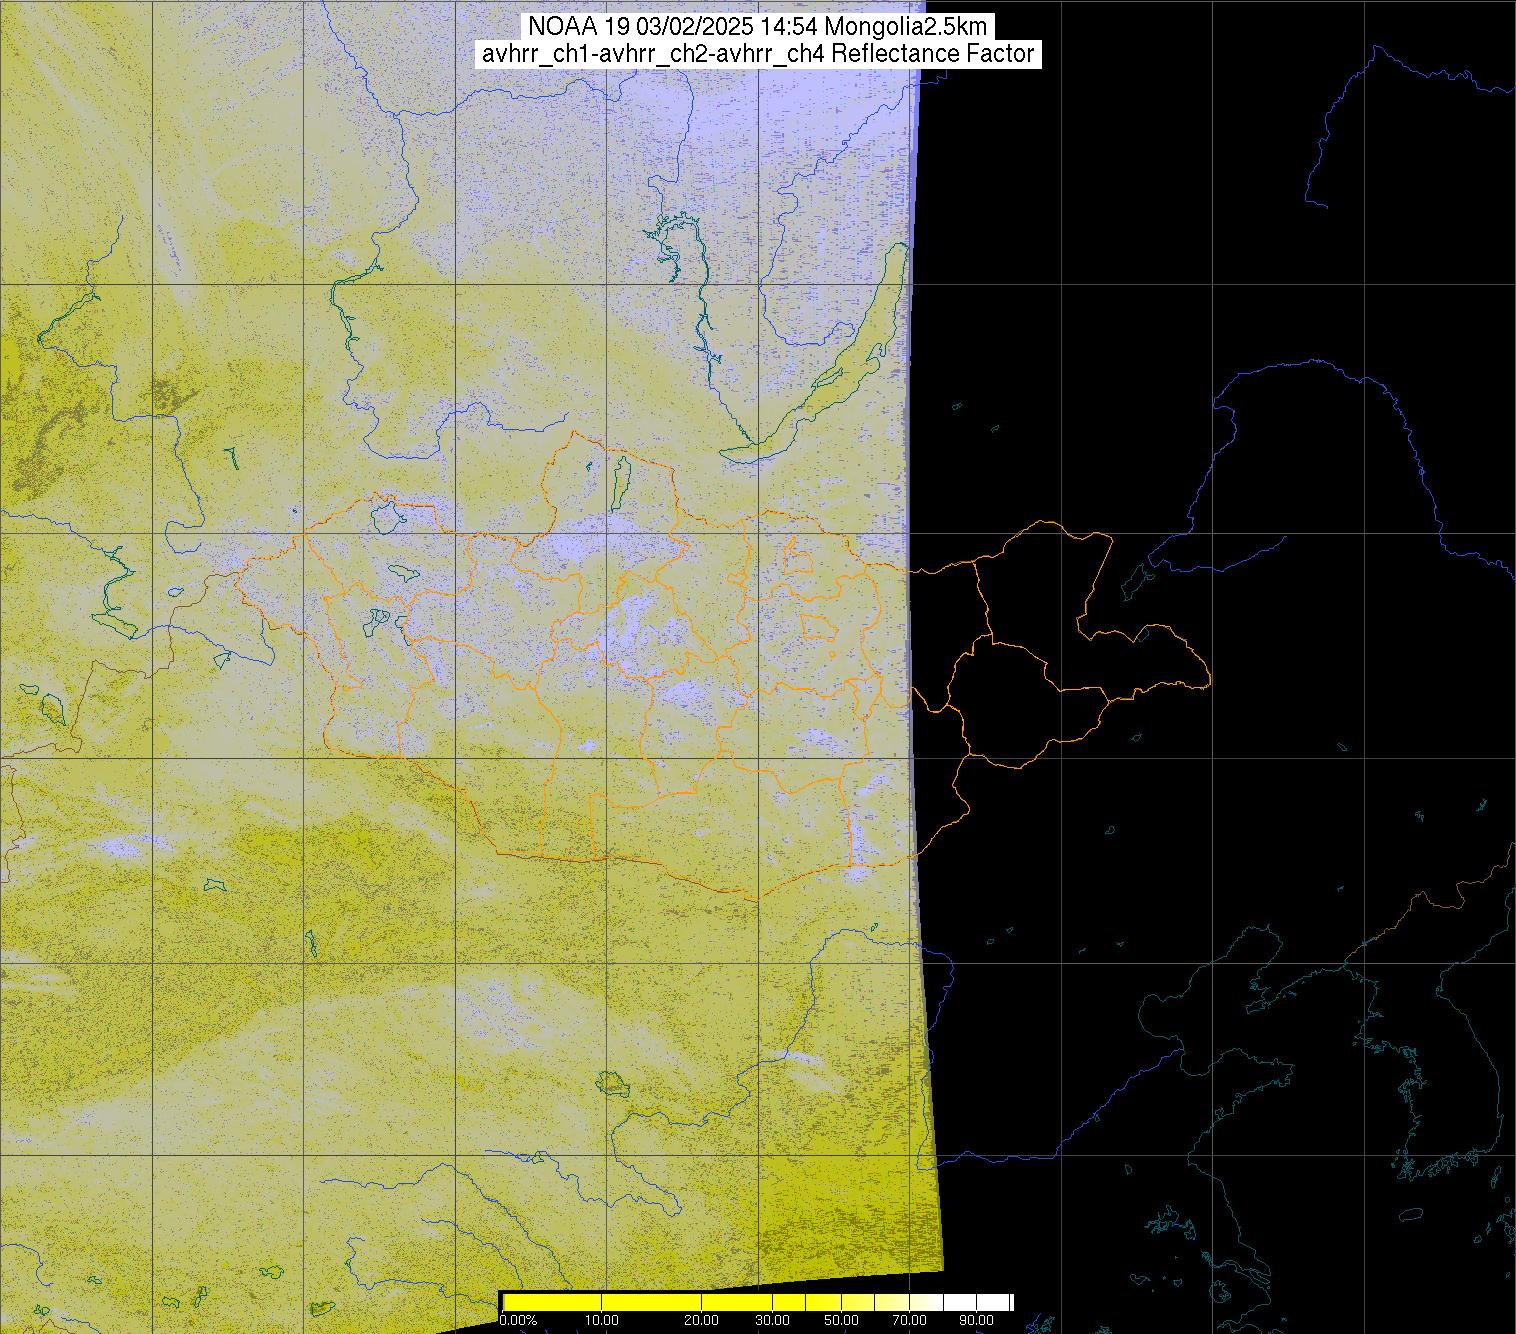The image size is (1516, 1334).
Task: Click the 'NOAA 19 03/02/2025 14:54 Mongolia2.5km' title
Action: [756, 26]
